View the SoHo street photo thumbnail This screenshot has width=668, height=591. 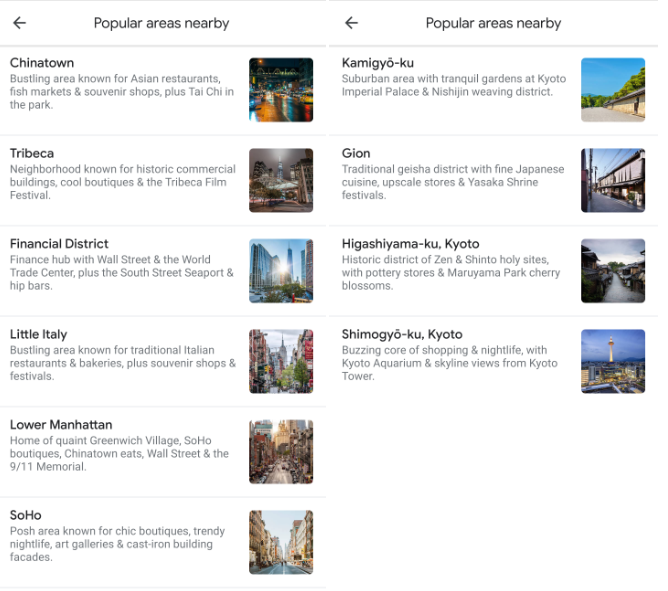pos(281,542)
